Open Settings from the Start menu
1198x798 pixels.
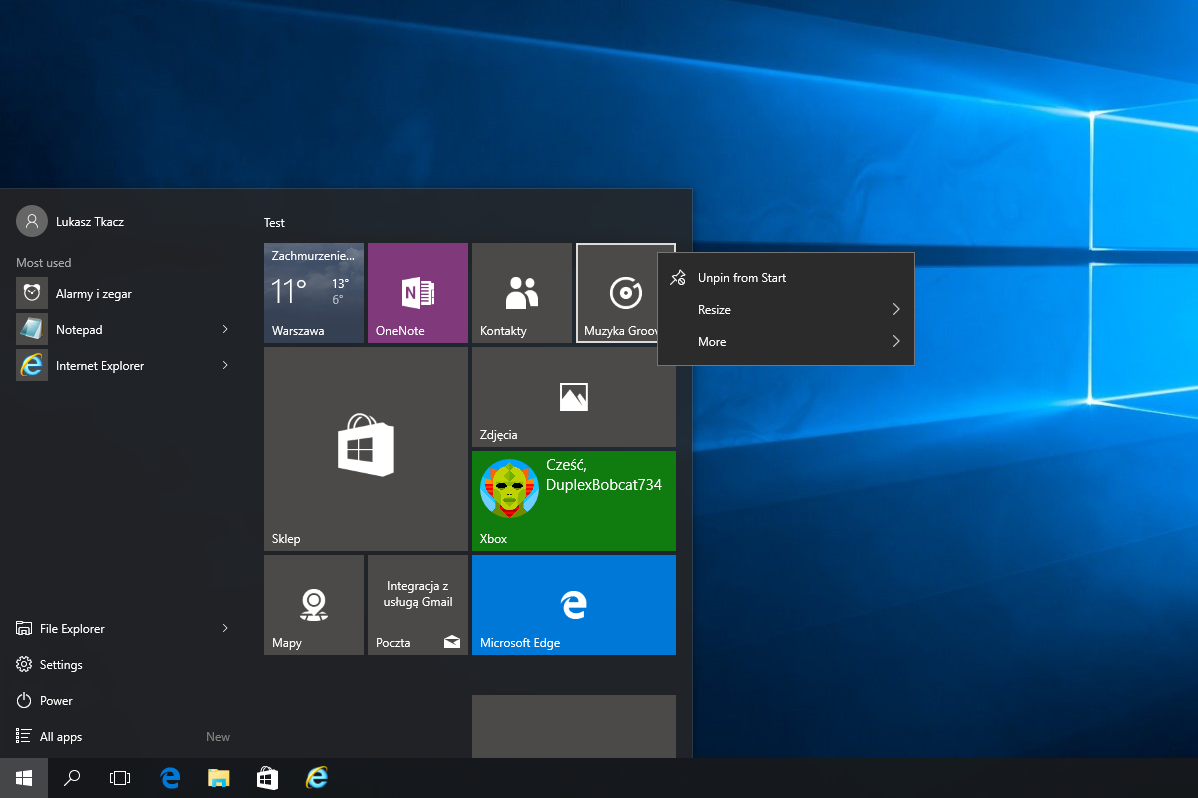(60, 665)
